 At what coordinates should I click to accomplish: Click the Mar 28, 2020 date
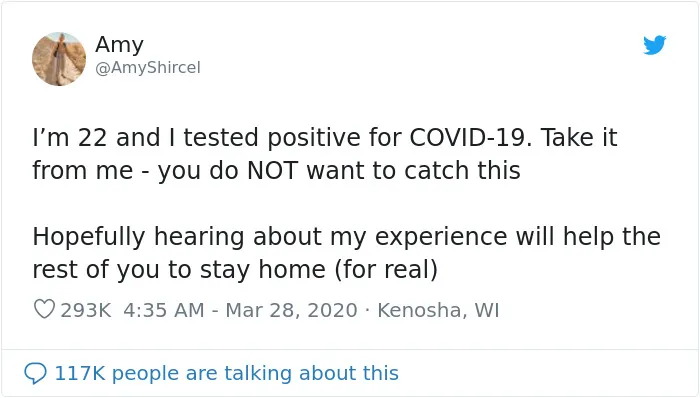pyautogui.click(x=292, y=310)
